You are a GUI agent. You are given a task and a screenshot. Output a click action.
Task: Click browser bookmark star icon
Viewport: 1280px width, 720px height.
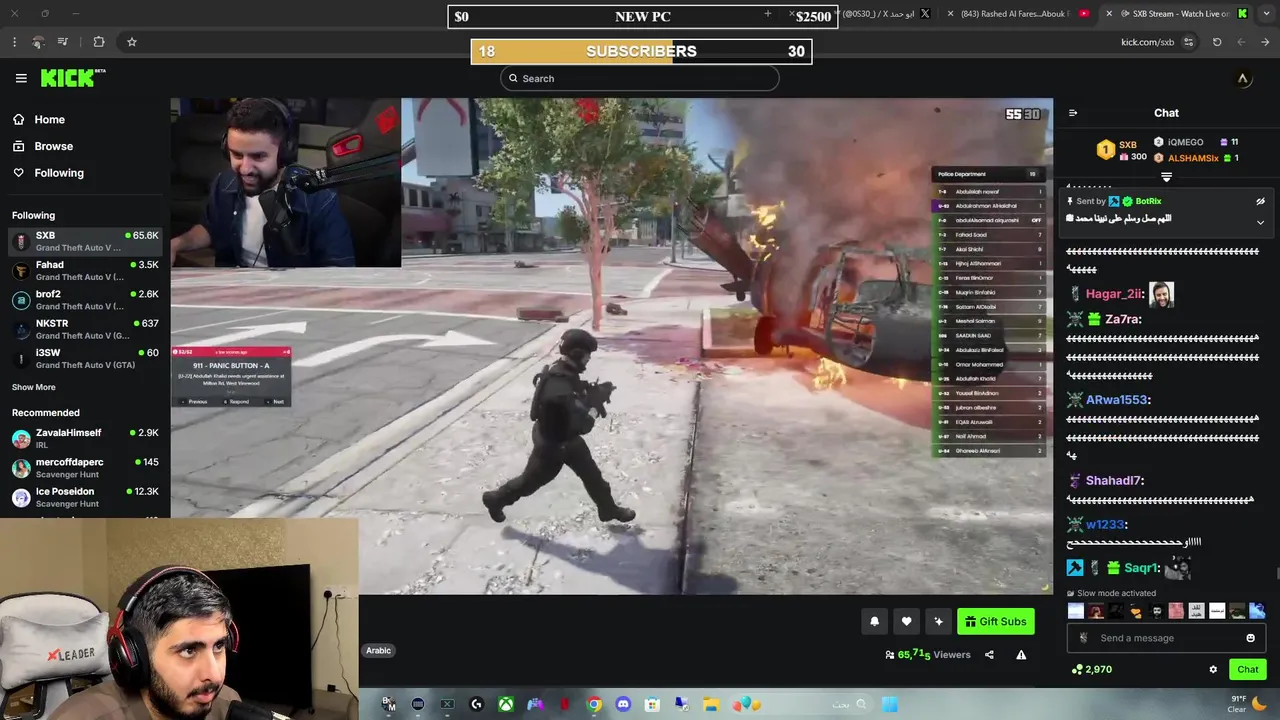(x=132, y=42)
